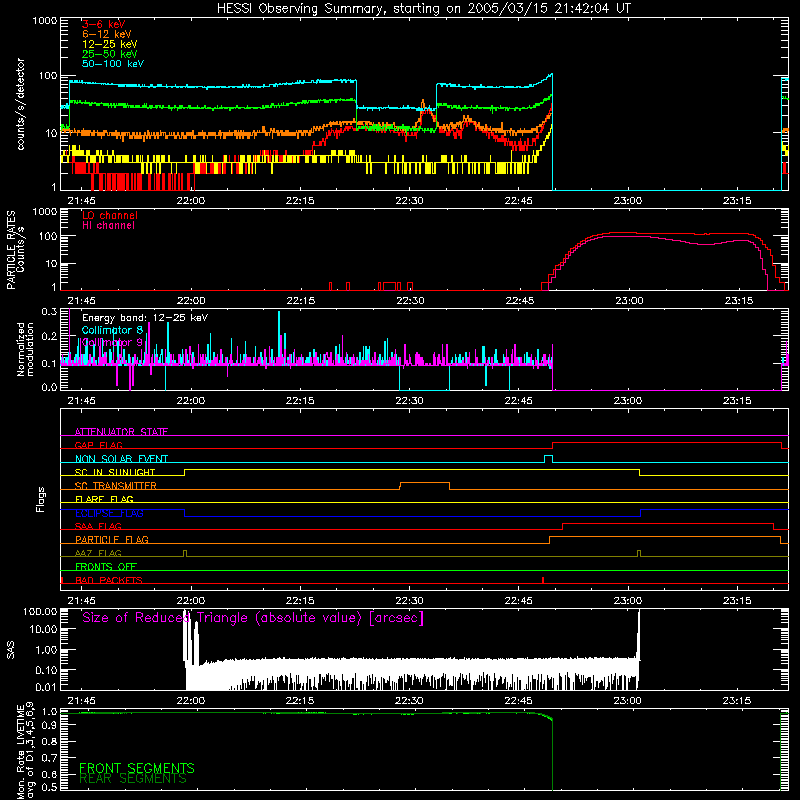Image resolution: width=800 pixels, height=800 pixels.
Task: Click the "0.3" tick on modulation axis
Action: 49,312
